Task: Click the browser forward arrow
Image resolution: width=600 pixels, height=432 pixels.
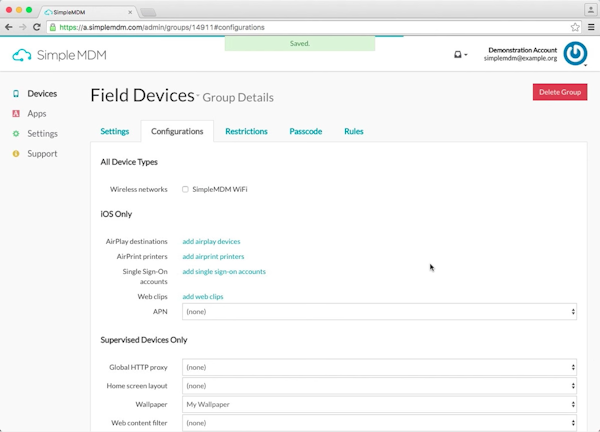Action: coord(23,27)
